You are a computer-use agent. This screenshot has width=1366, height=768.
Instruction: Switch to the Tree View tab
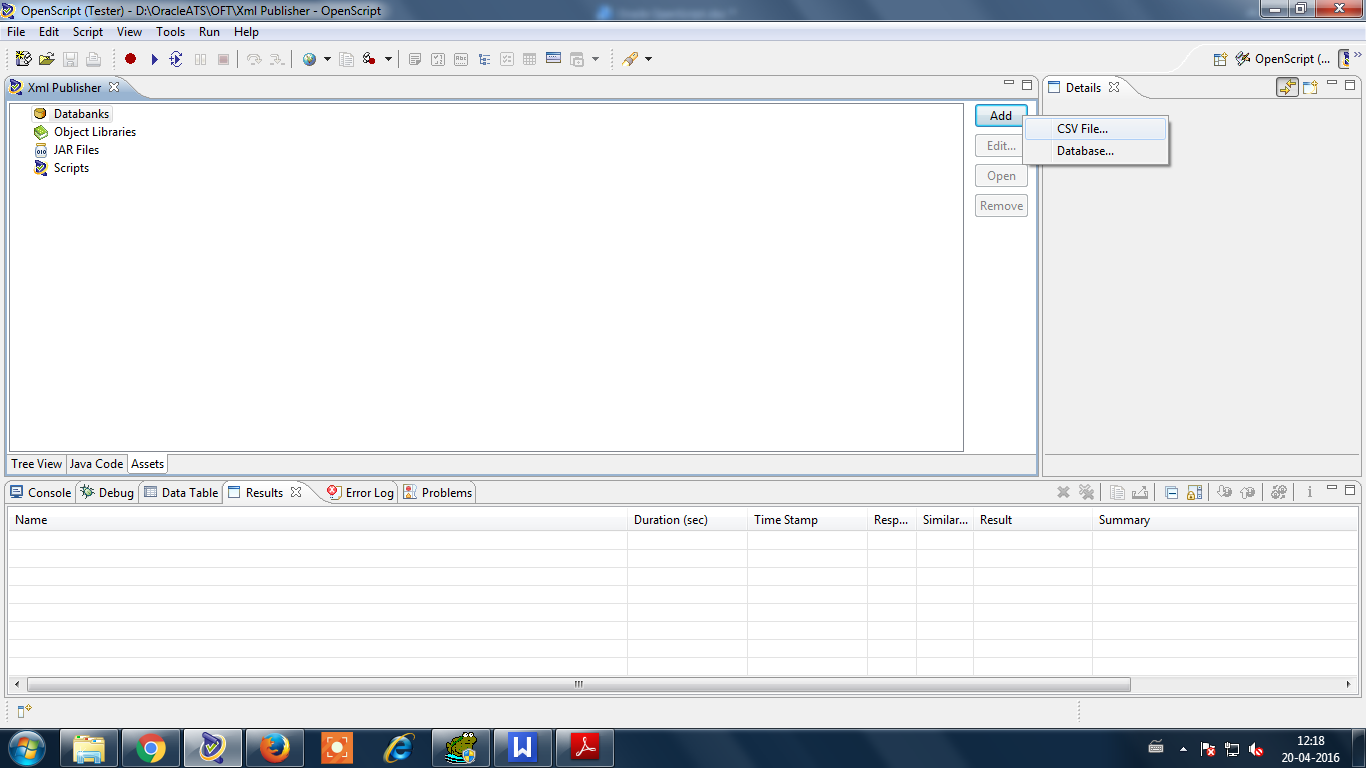[x=37, y=464]
